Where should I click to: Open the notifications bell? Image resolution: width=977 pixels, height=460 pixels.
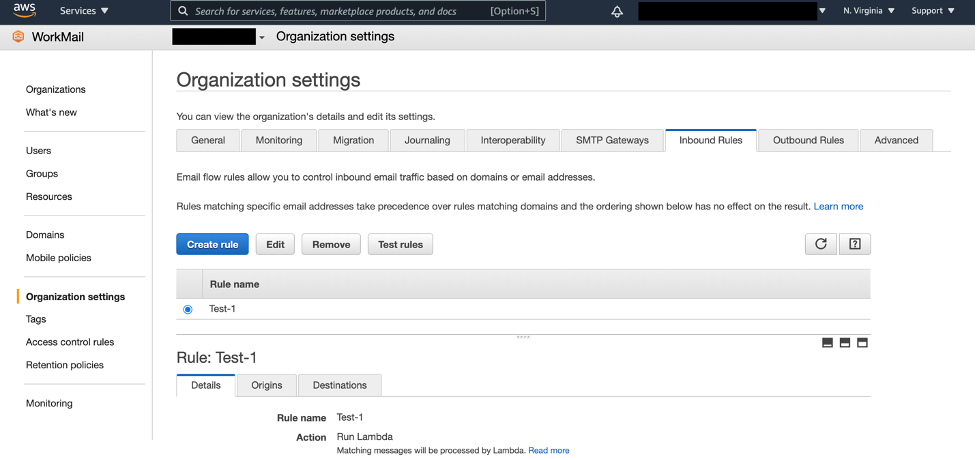click(x=617, y=11)
